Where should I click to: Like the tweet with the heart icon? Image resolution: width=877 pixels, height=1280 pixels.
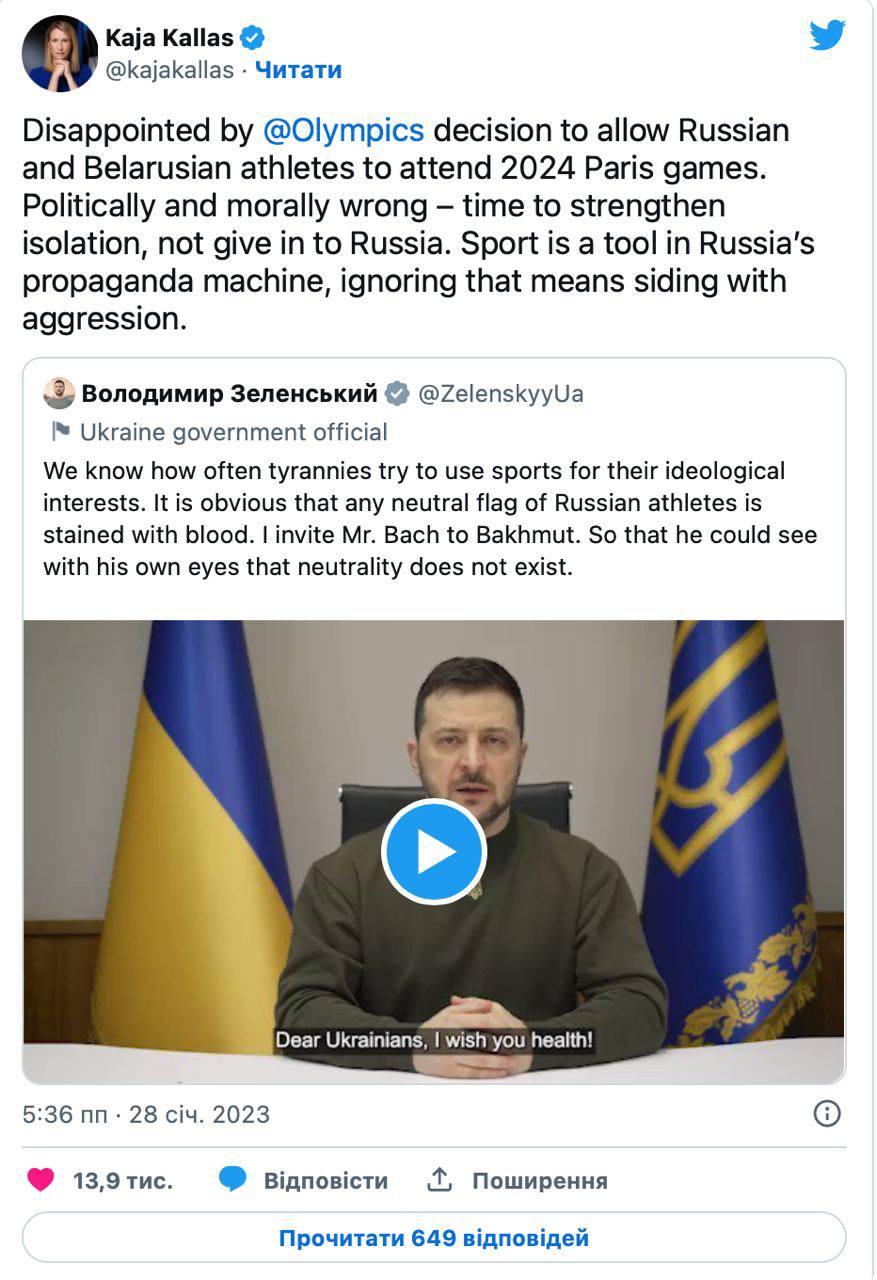coord(41,1181)
